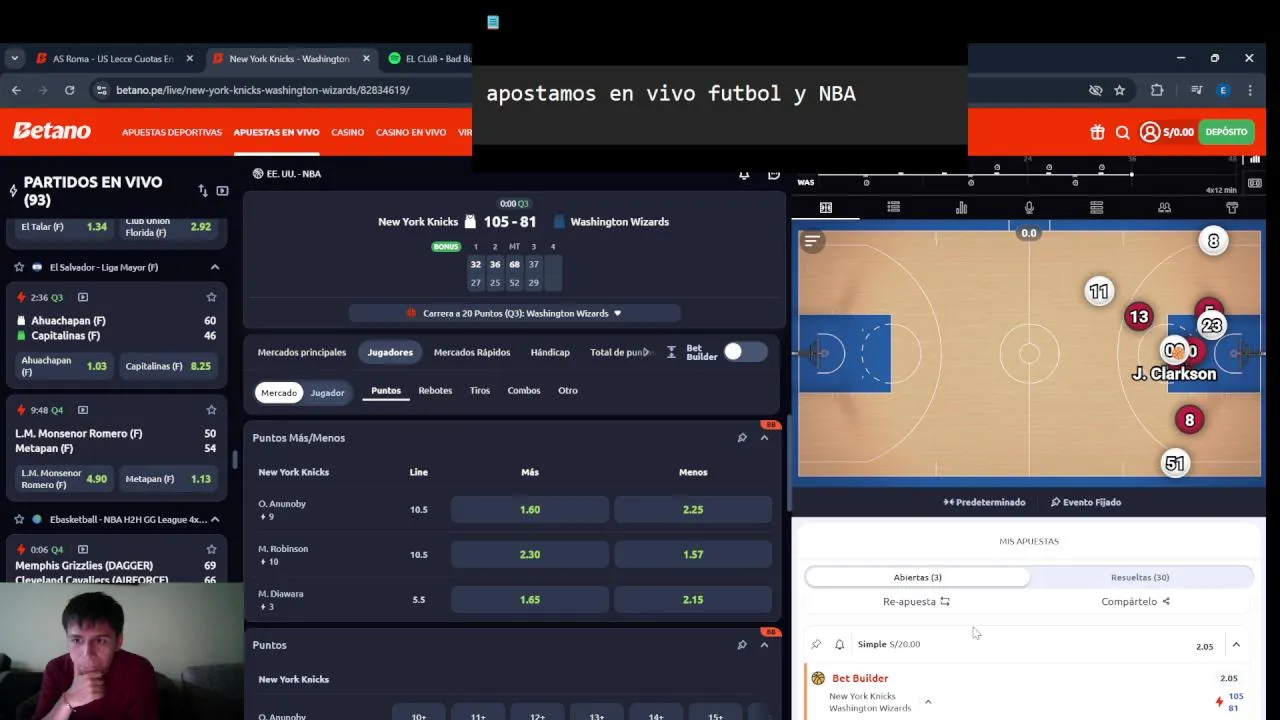This screenshot has height=720, width=1280.
Task: Click the search magnifier in Betano header
Action: [1122, 132]
